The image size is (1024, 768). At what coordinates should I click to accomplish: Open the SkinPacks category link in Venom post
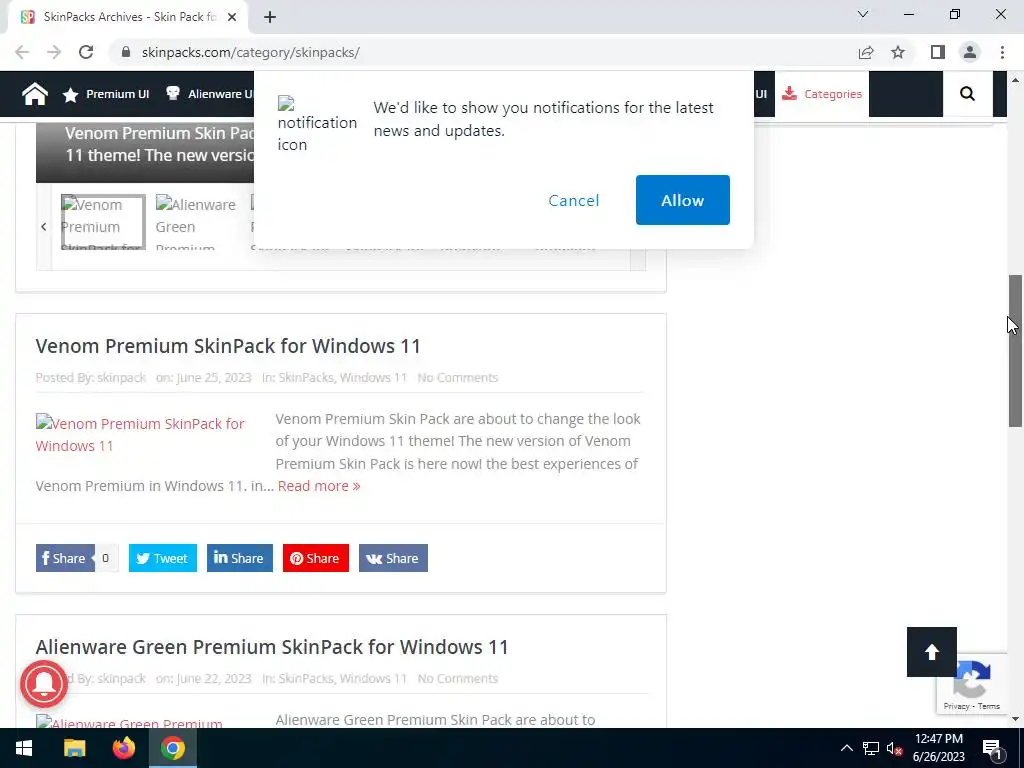pyautogui.click(x=306, y=377)
